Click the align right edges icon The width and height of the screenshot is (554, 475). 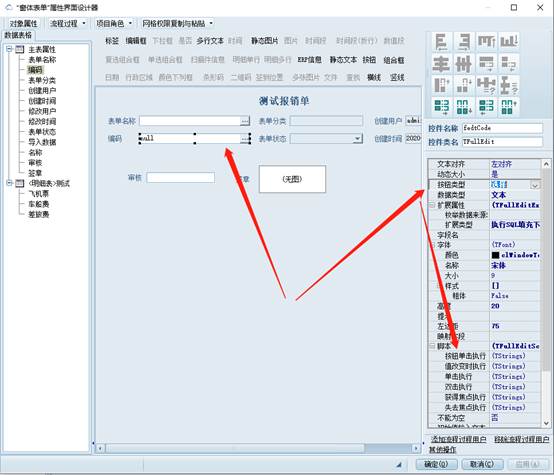(463, 42)
